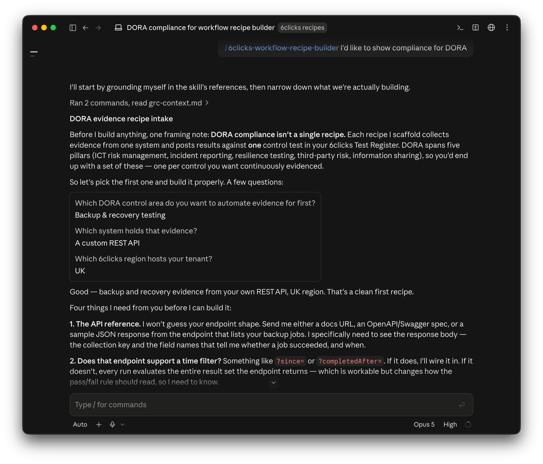Screen dimensions: 543x464
Task: Toggle the High effort setting
Action: pyautogui.click(x=450, y=424)
